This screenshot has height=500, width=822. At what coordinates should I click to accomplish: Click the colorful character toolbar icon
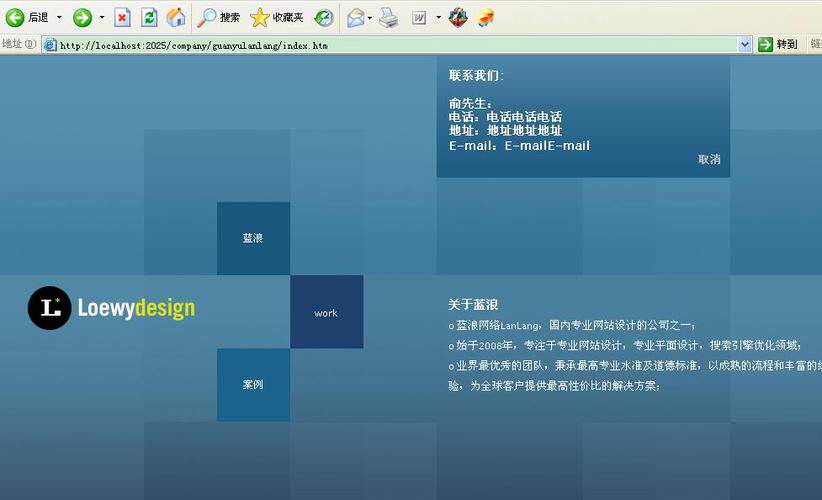pos(458,18)
